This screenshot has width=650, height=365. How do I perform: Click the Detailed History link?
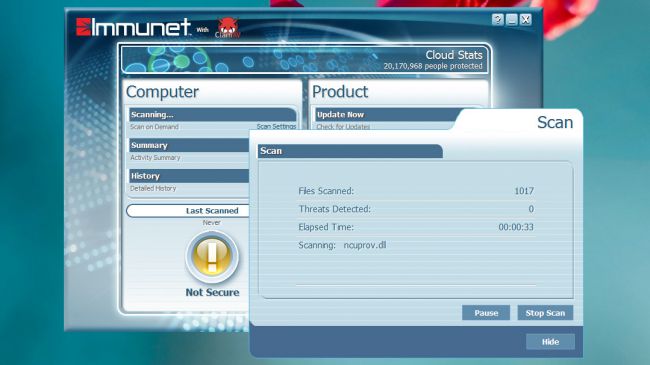point(153,188)
